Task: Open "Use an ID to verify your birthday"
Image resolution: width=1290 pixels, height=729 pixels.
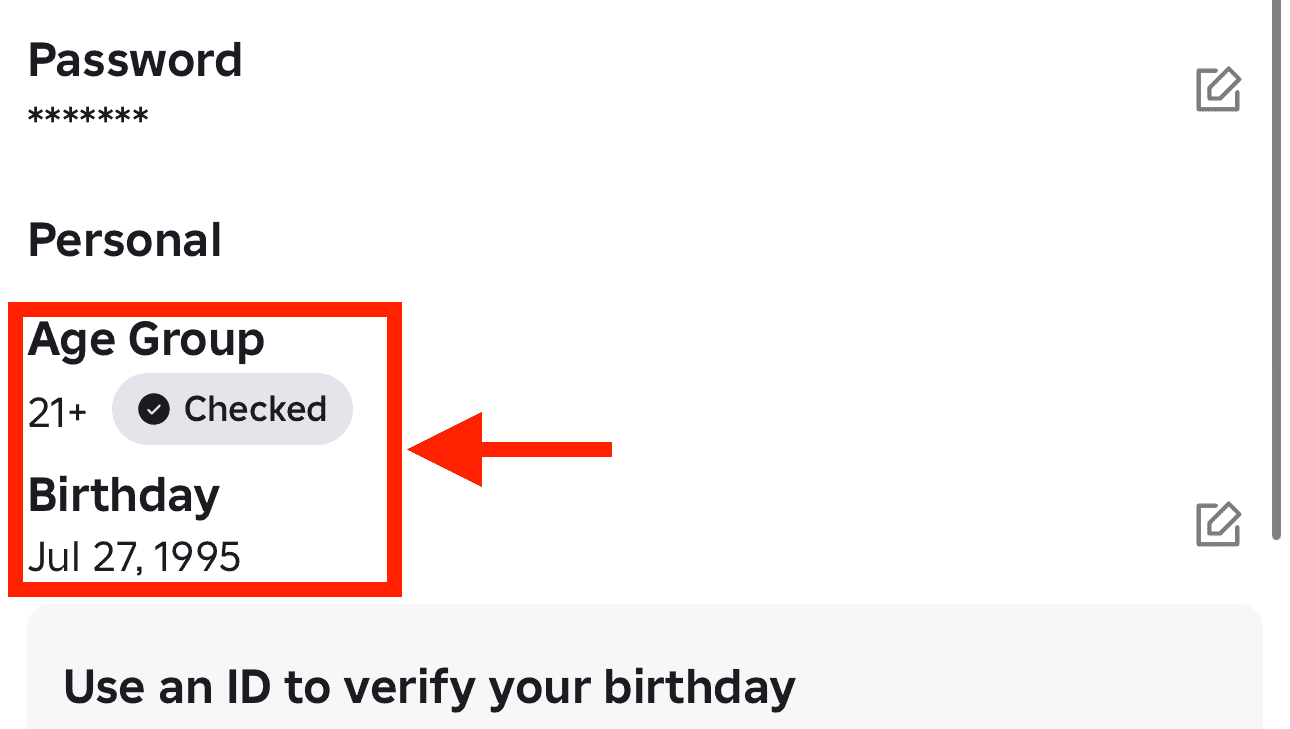Action: click(x=429, y=687)
